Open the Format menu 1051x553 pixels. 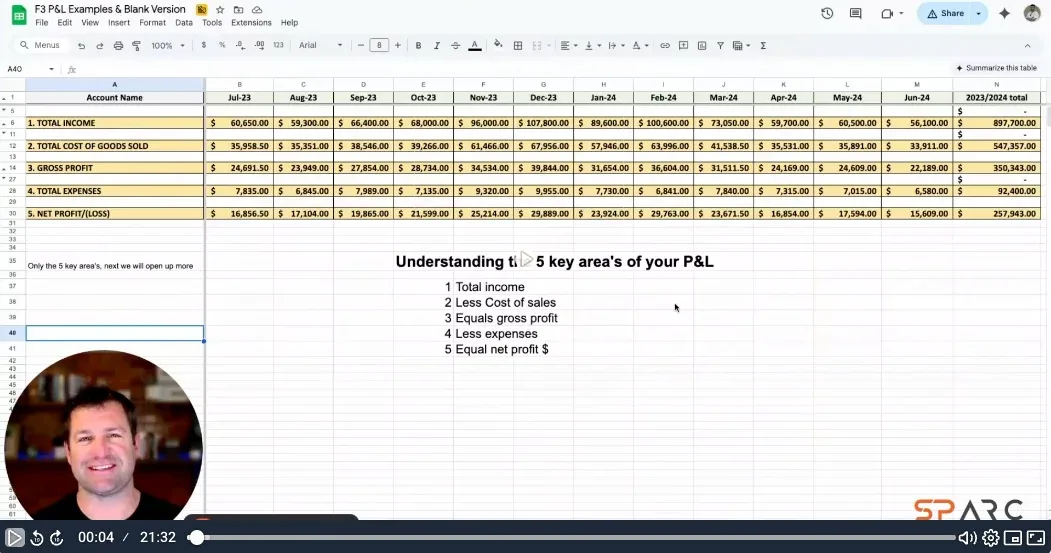(152, 23)
